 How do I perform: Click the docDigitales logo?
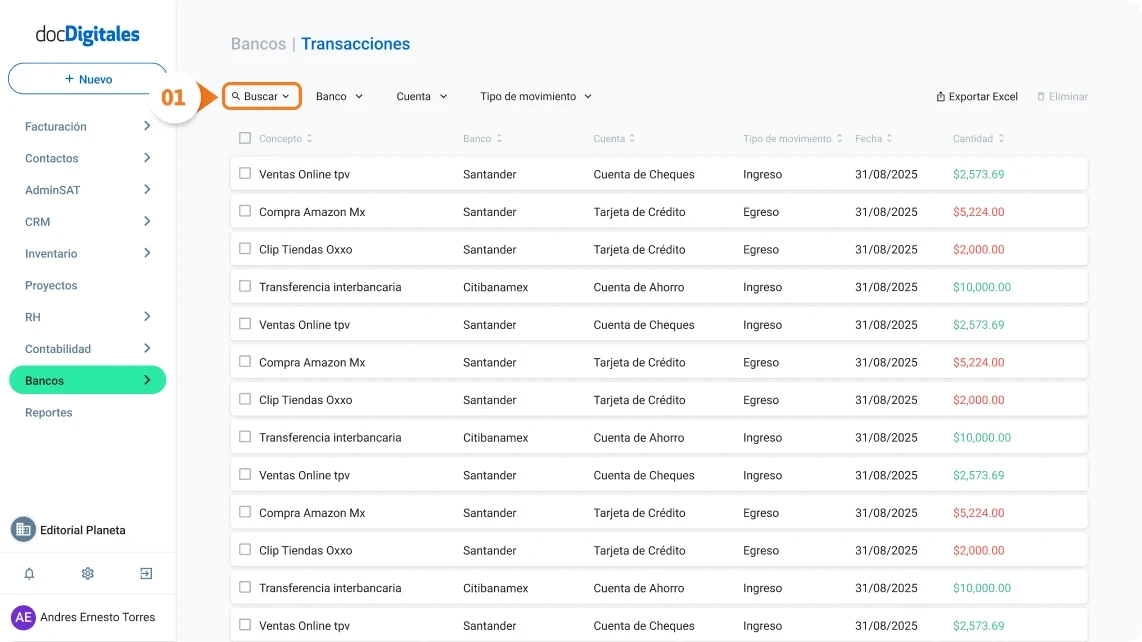(86, 33)
